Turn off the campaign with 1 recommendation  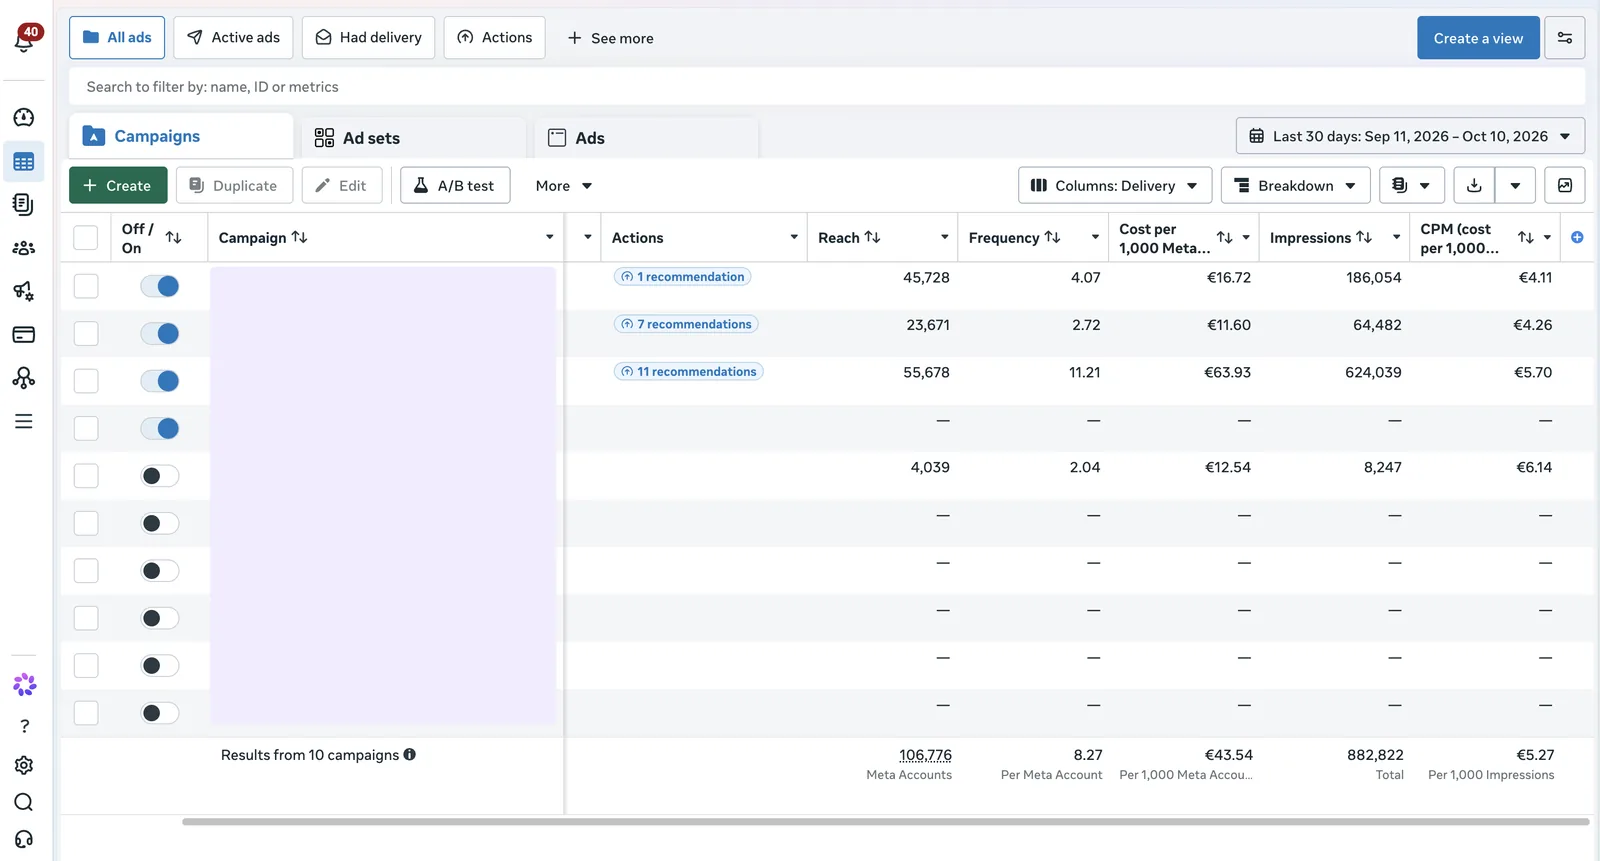pos(160,286)
